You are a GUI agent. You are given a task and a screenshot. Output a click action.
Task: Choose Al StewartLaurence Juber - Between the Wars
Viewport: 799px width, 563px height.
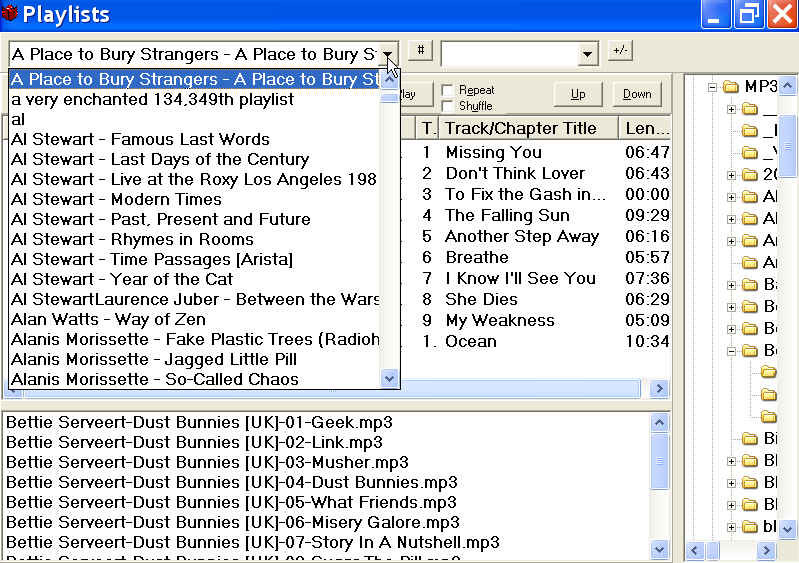195,299
